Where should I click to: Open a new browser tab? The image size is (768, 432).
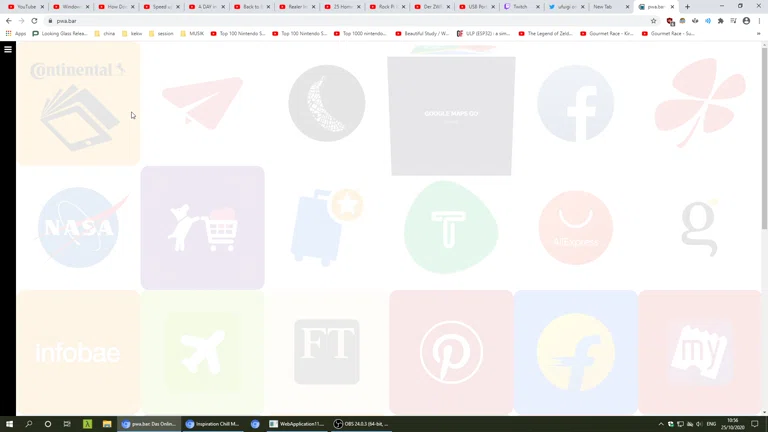687,7
